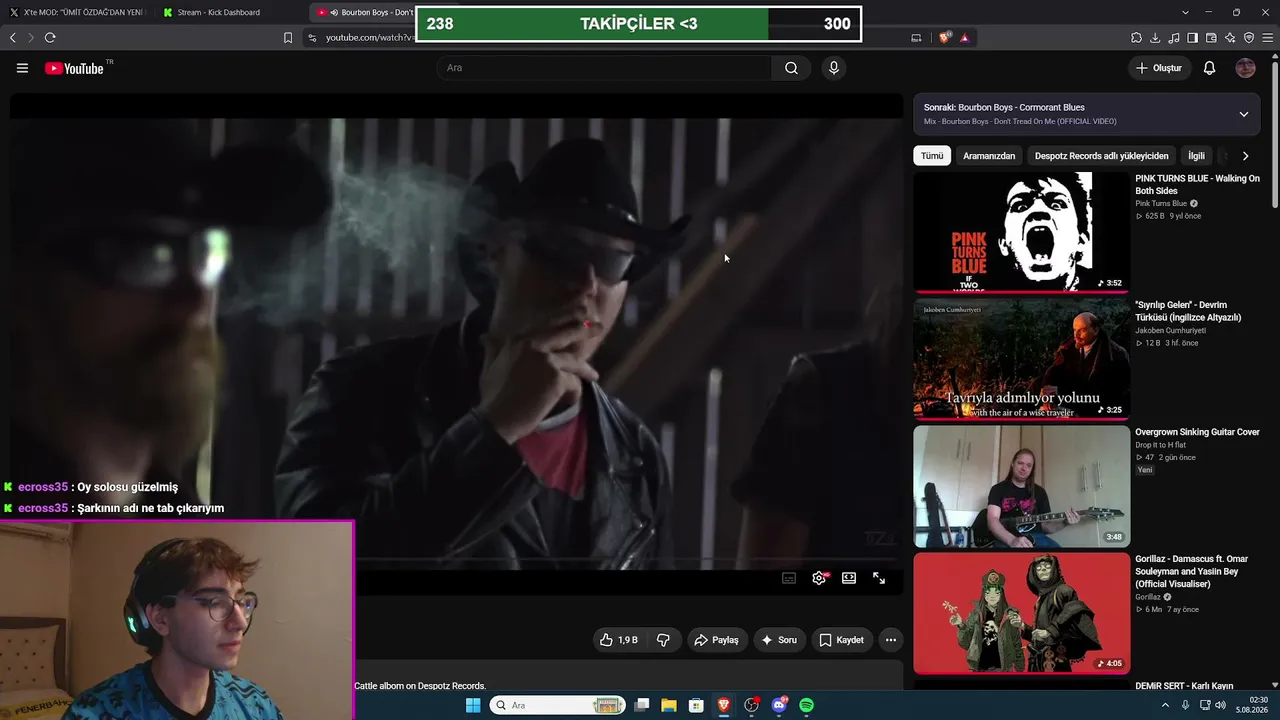1280x720 pixels.
Task: Click the YouTube search magnifier button
Action: pos(791,68)
